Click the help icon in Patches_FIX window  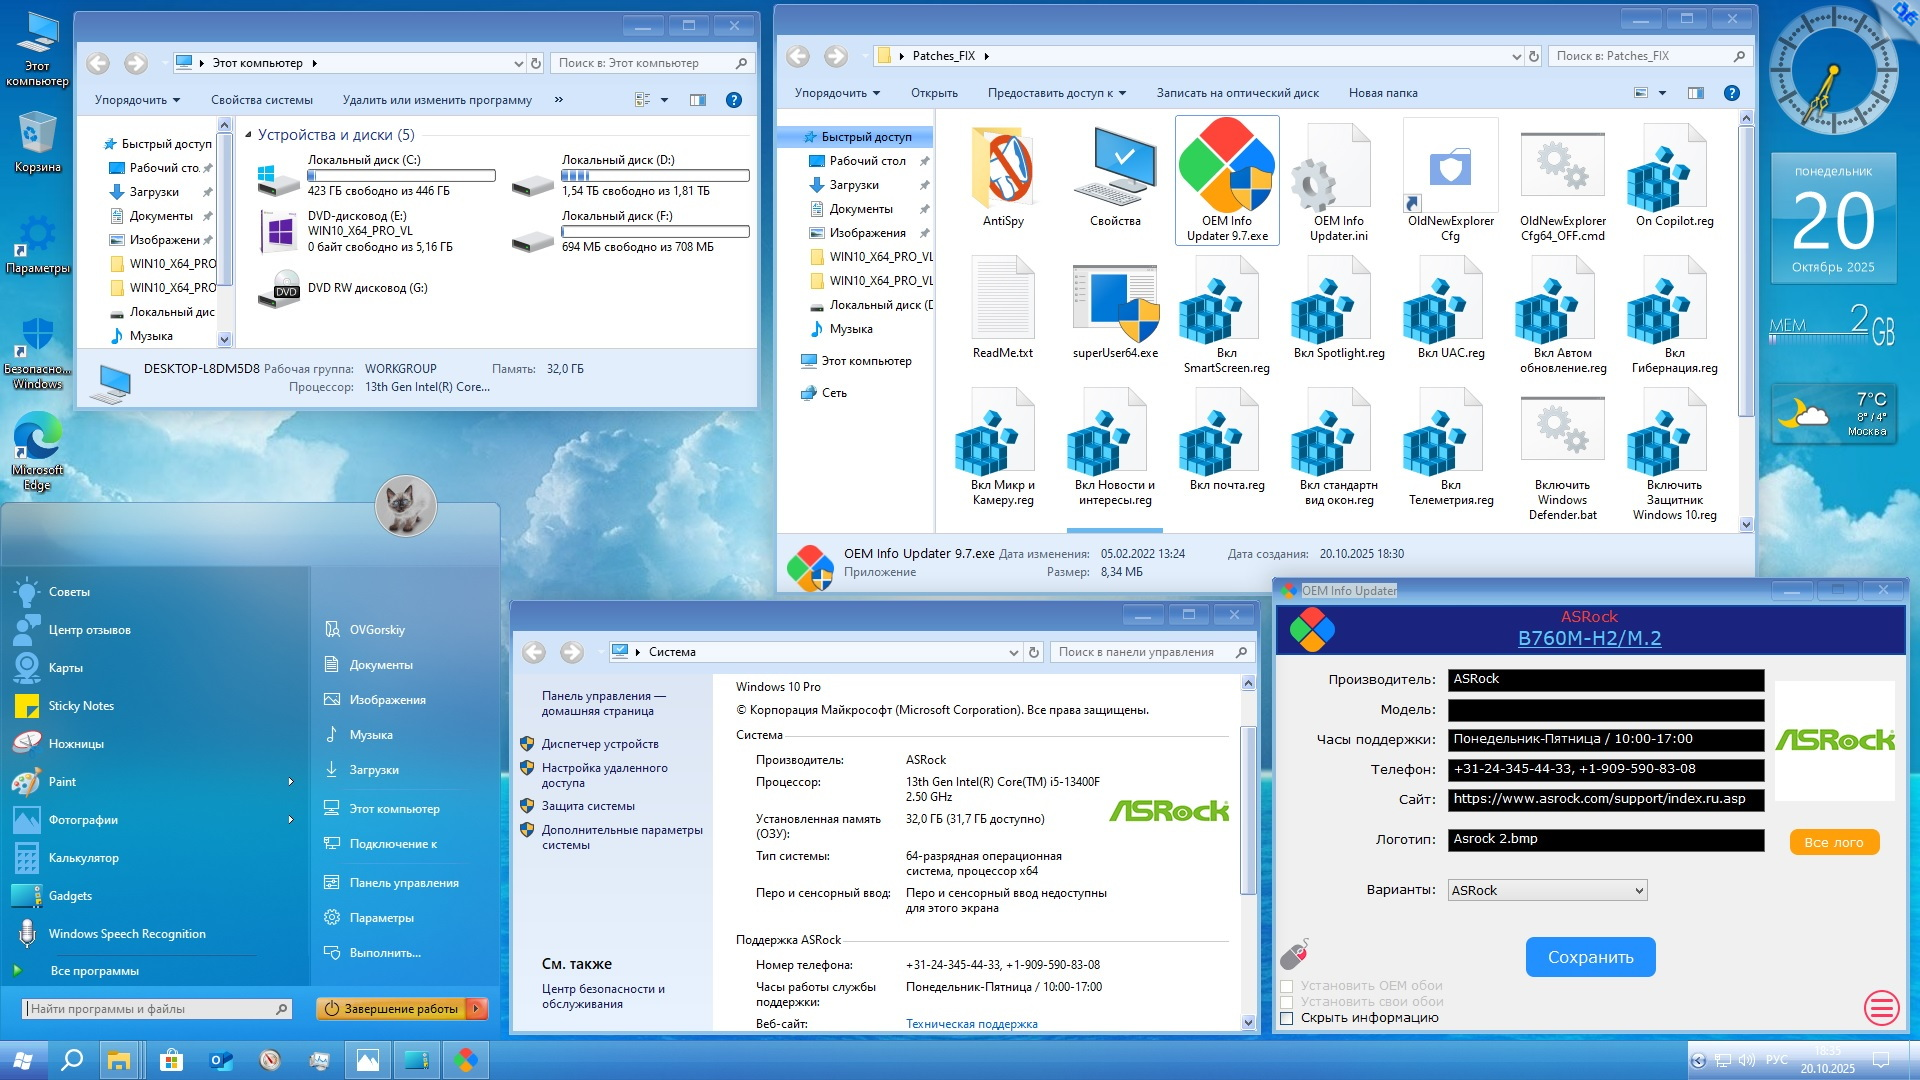click(1732, 93)
